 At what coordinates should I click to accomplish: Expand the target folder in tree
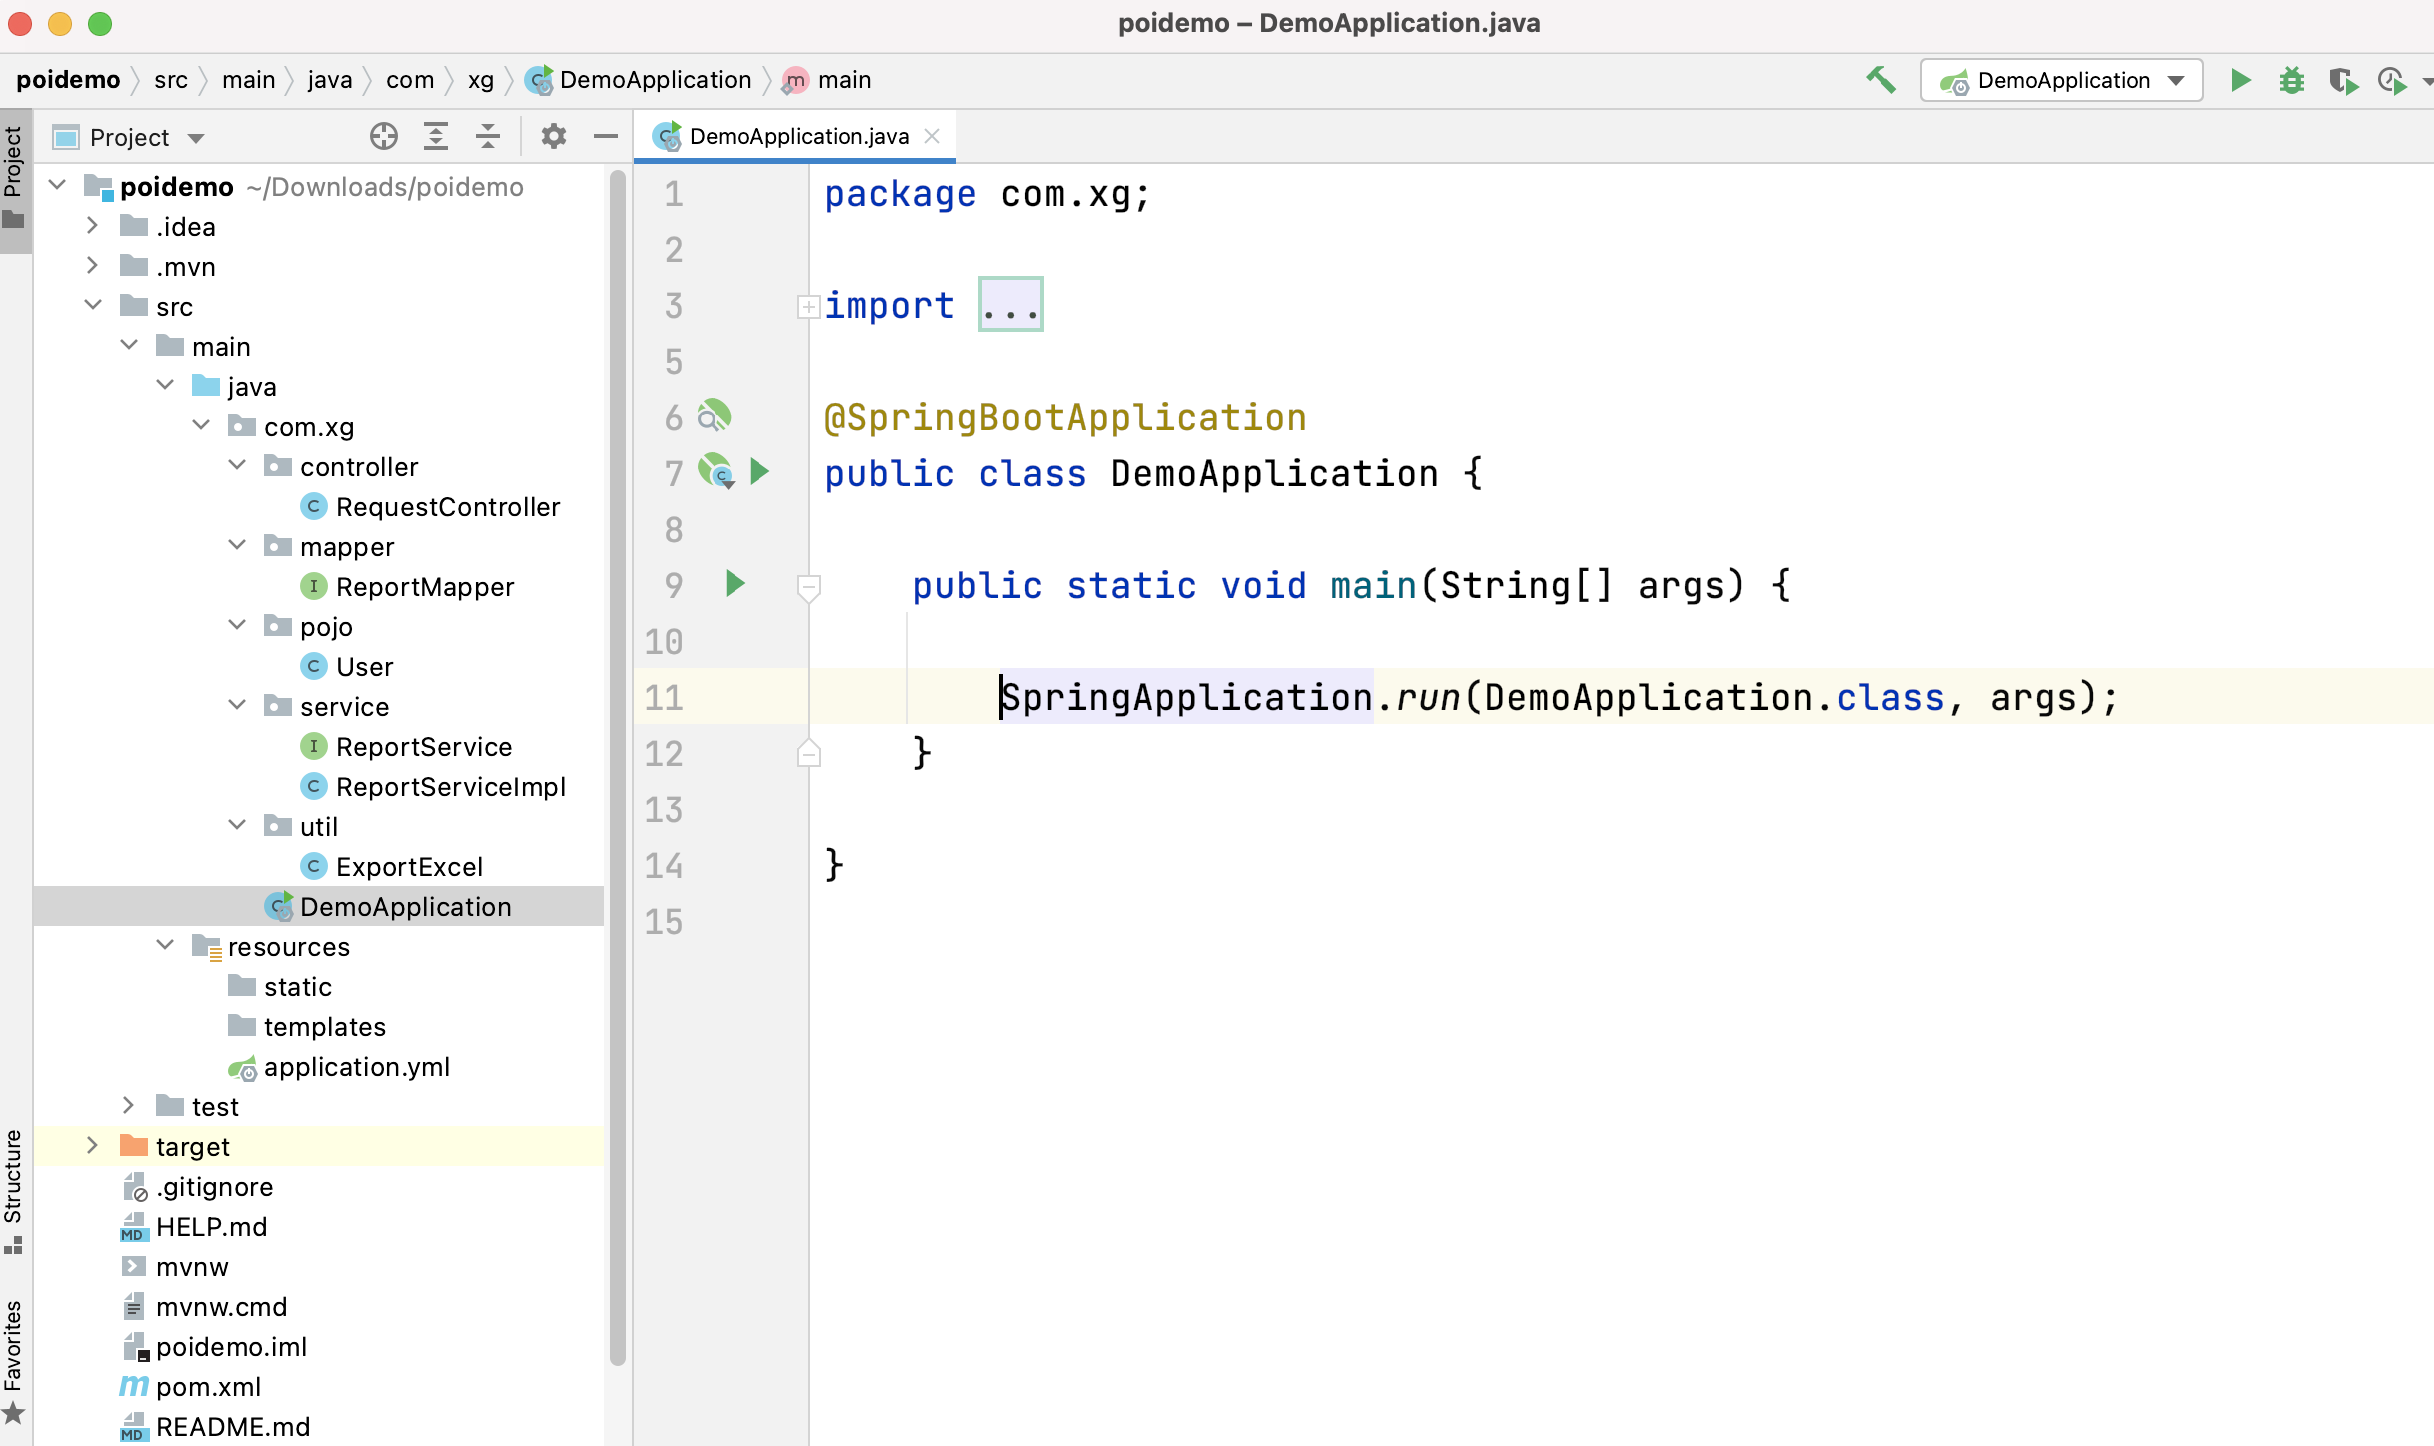pos(92,1146)
